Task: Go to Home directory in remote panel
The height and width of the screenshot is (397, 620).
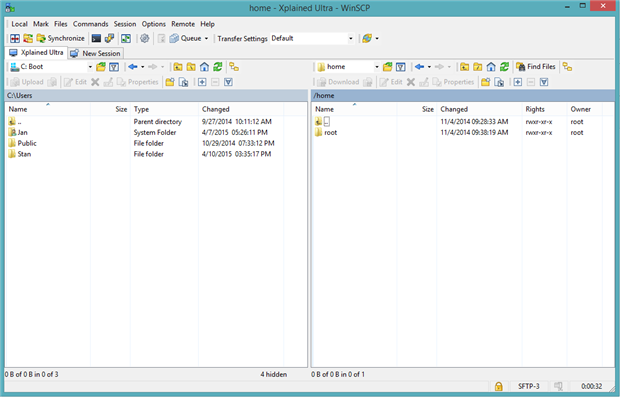Action: pyautogui.click(x=491, y=67)
